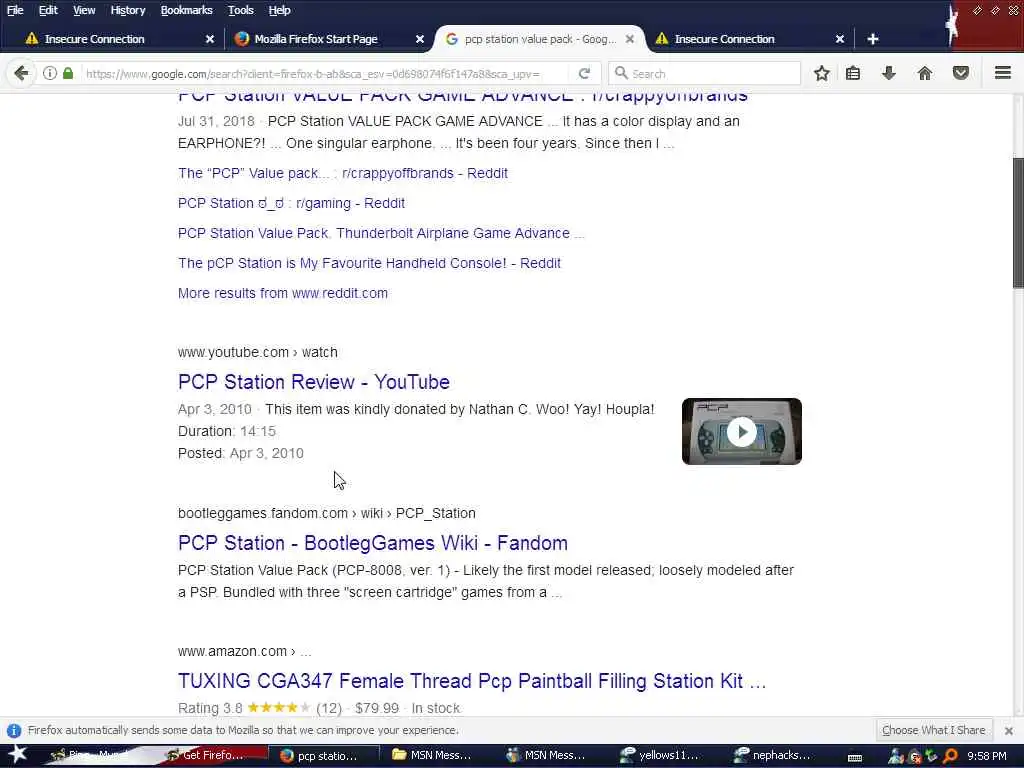Click the Start button star in taskbar
The height and width of the screenshot is (768, 1024).
pos(17,754)
